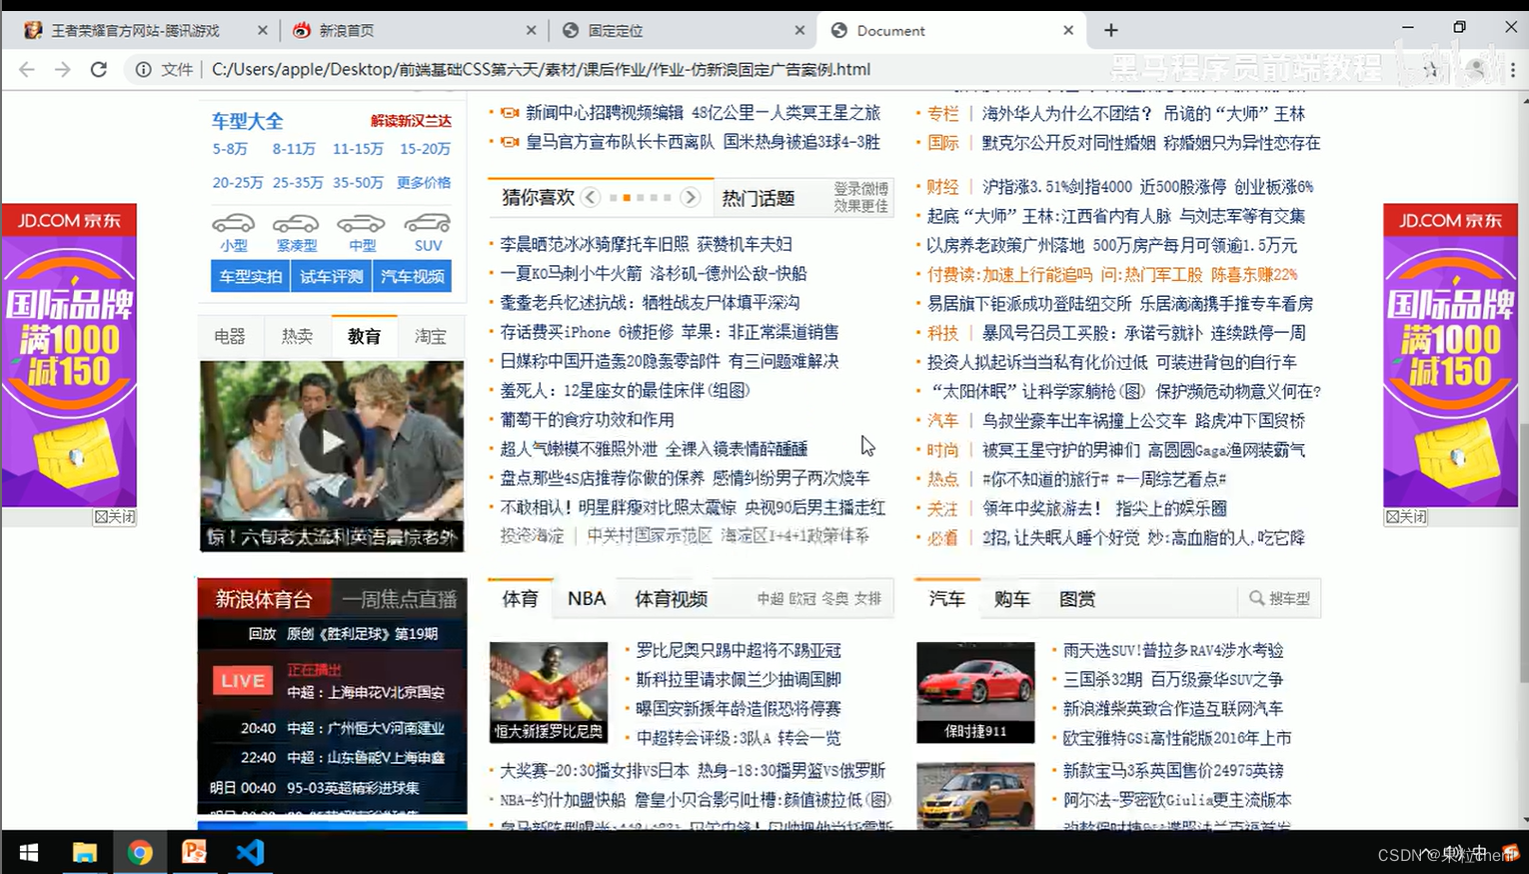Open the 热门话题 tab

[x=758, y=198]
